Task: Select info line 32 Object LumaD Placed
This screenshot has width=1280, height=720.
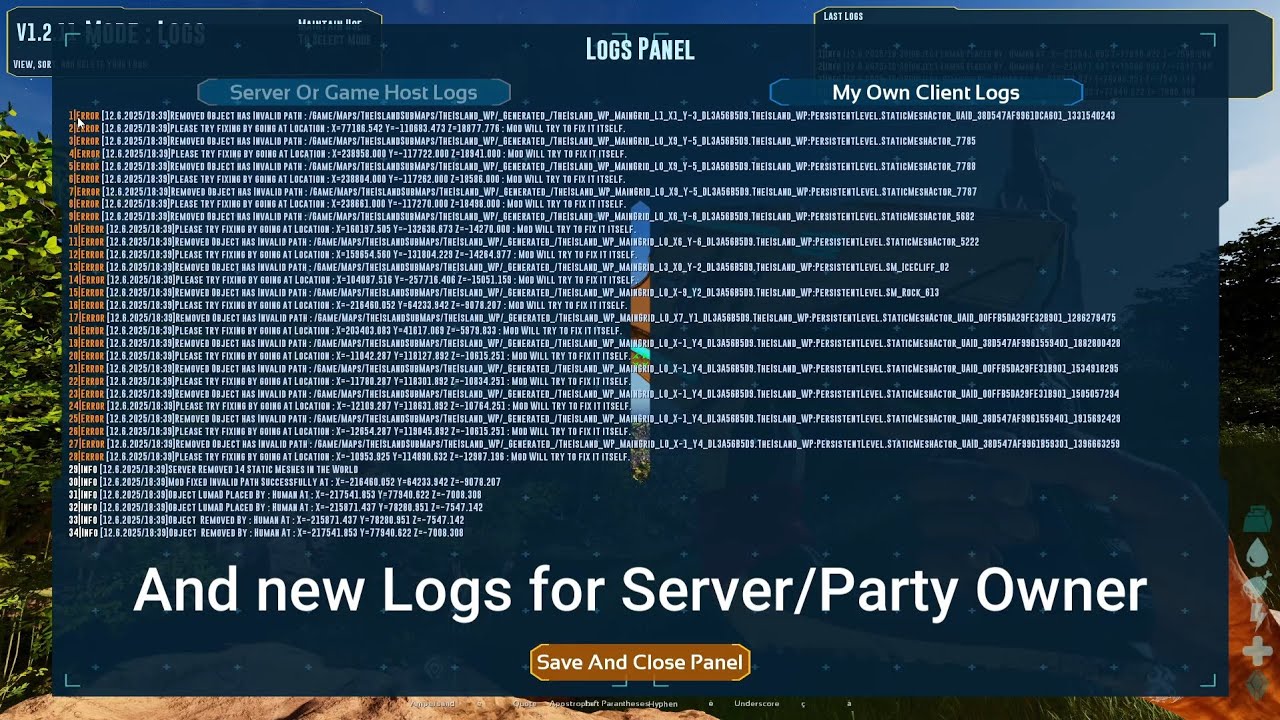Action: pyautogui.click(x=276, y=507)
